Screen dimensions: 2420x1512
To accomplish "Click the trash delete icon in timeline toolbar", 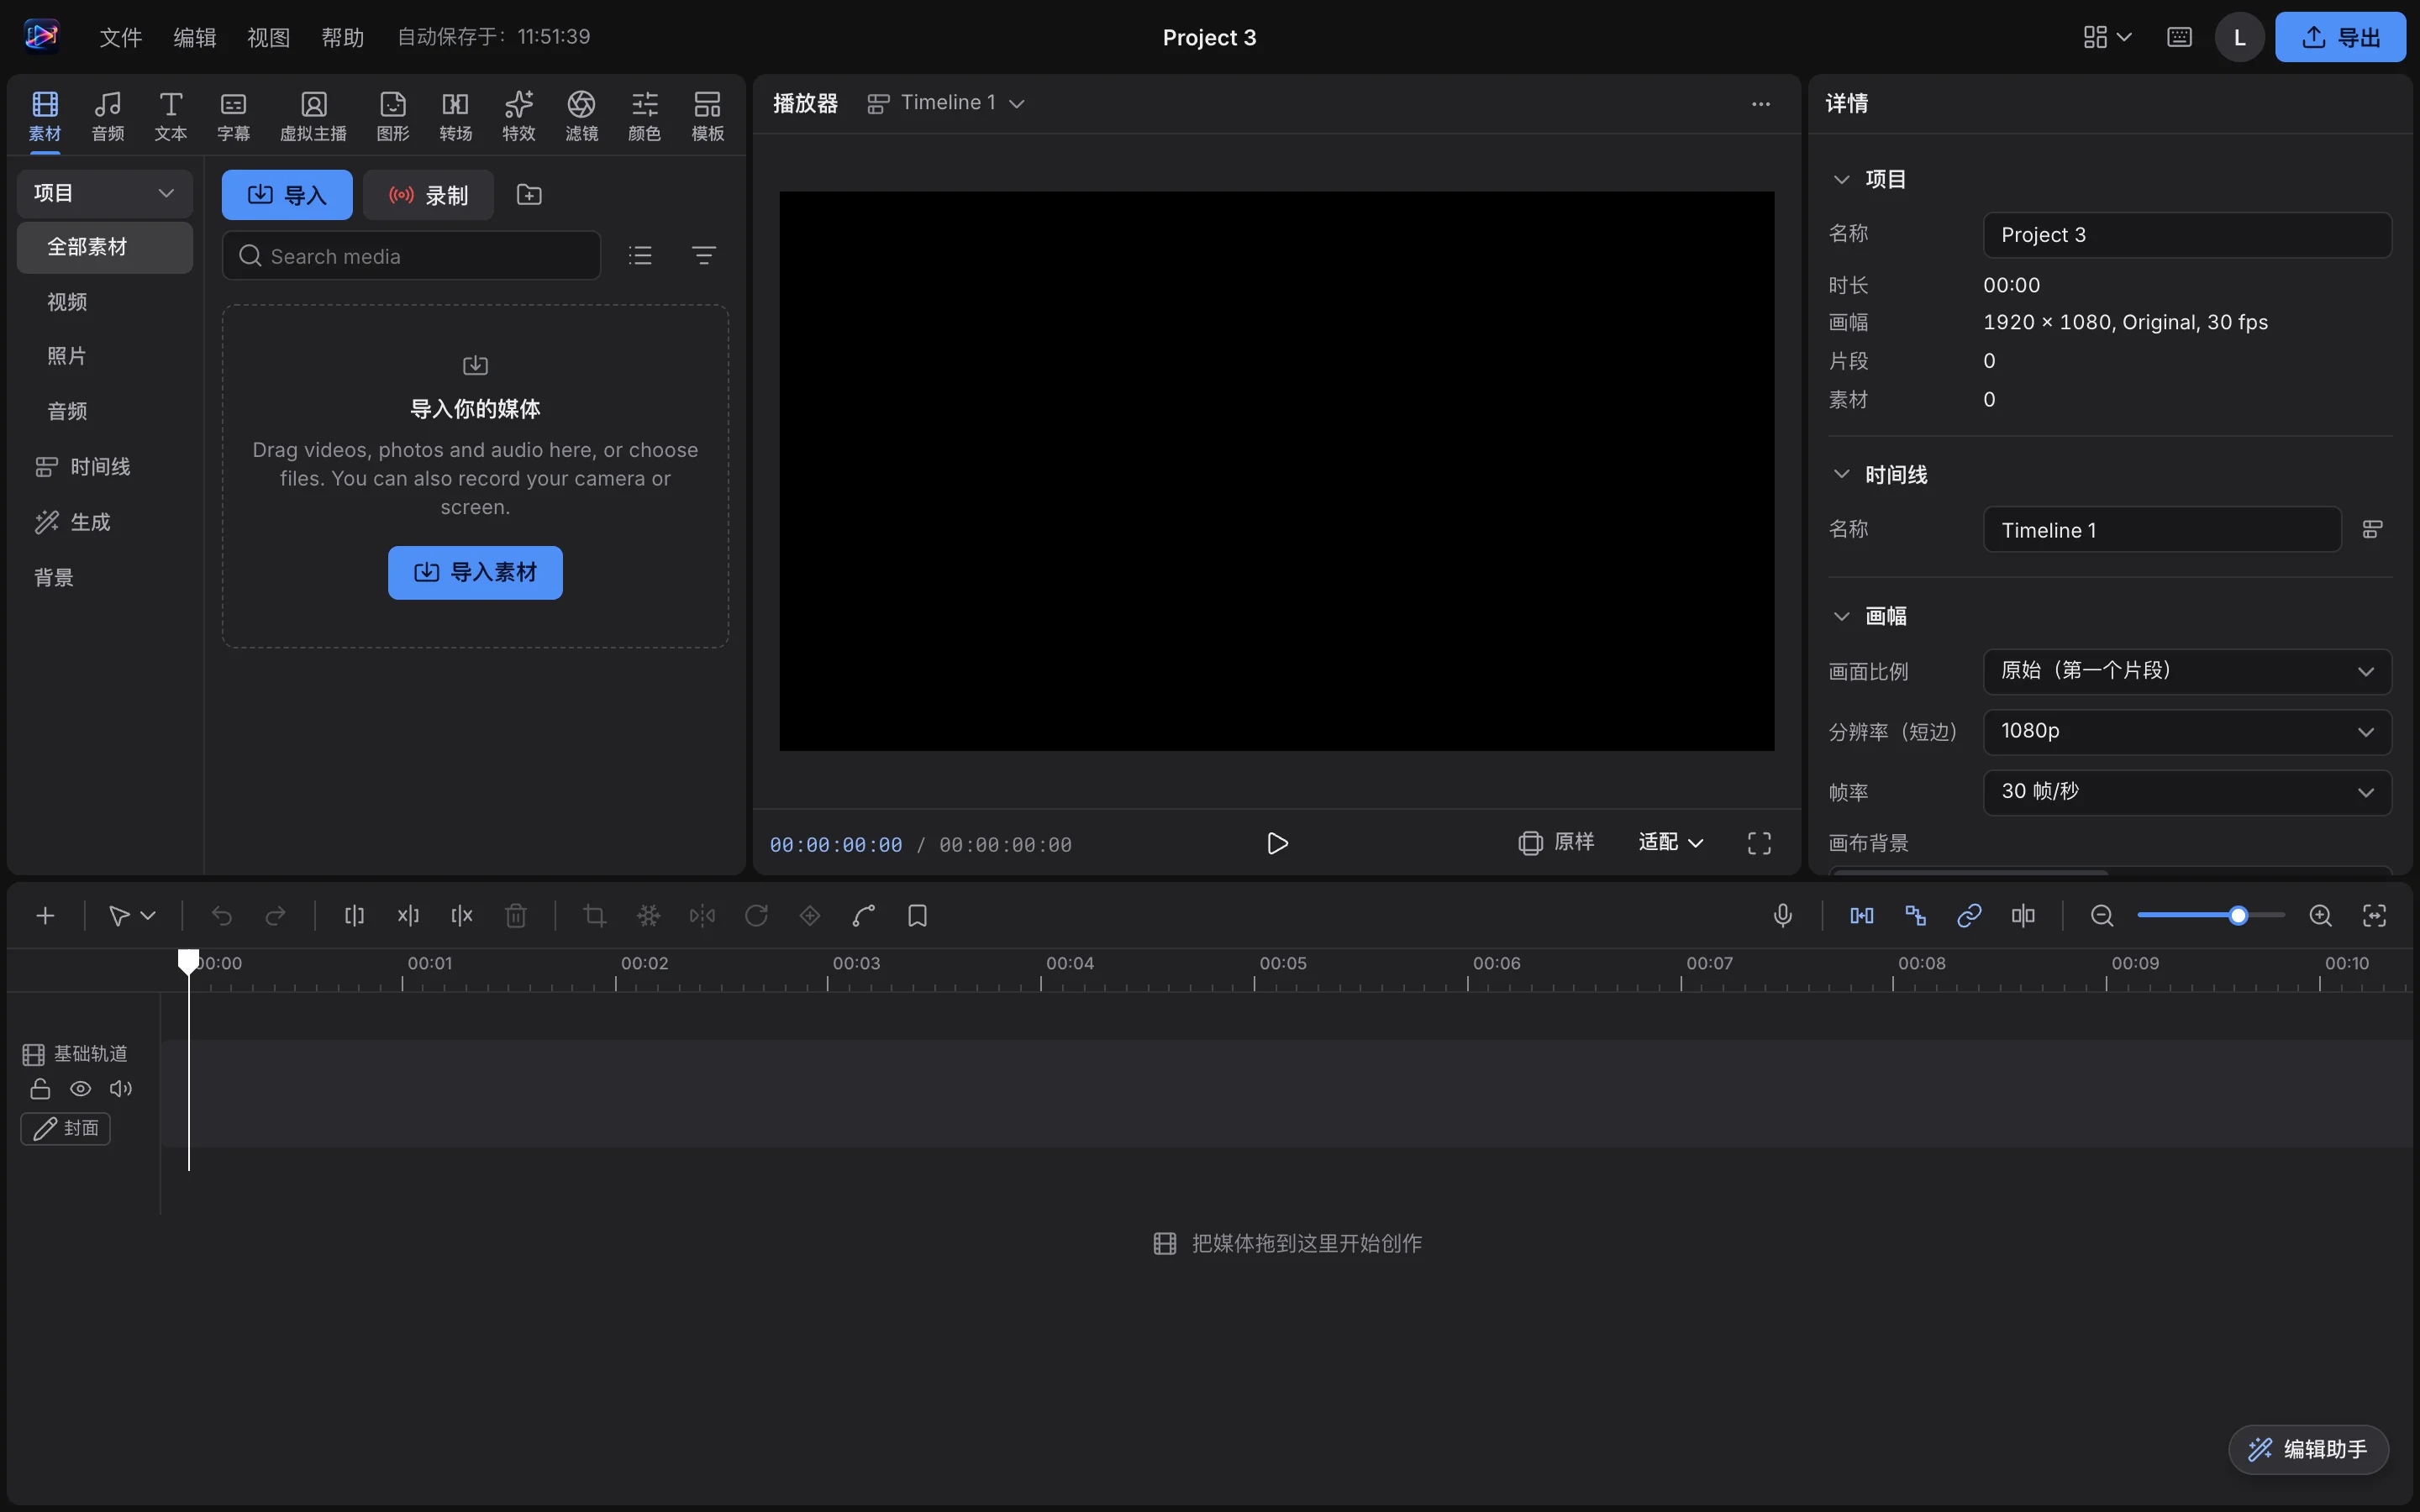I will (x=516, y=915).
